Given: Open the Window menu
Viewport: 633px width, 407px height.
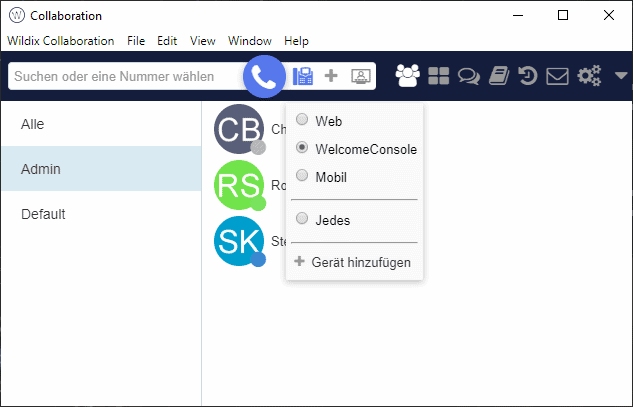Looking at the screenshot, I should click(x=250, y=41).
